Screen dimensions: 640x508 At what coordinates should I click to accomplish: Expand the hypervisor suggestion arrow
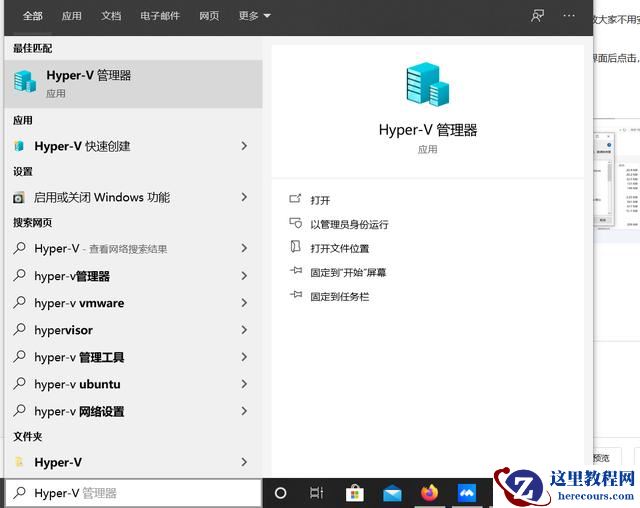[244, 330]
